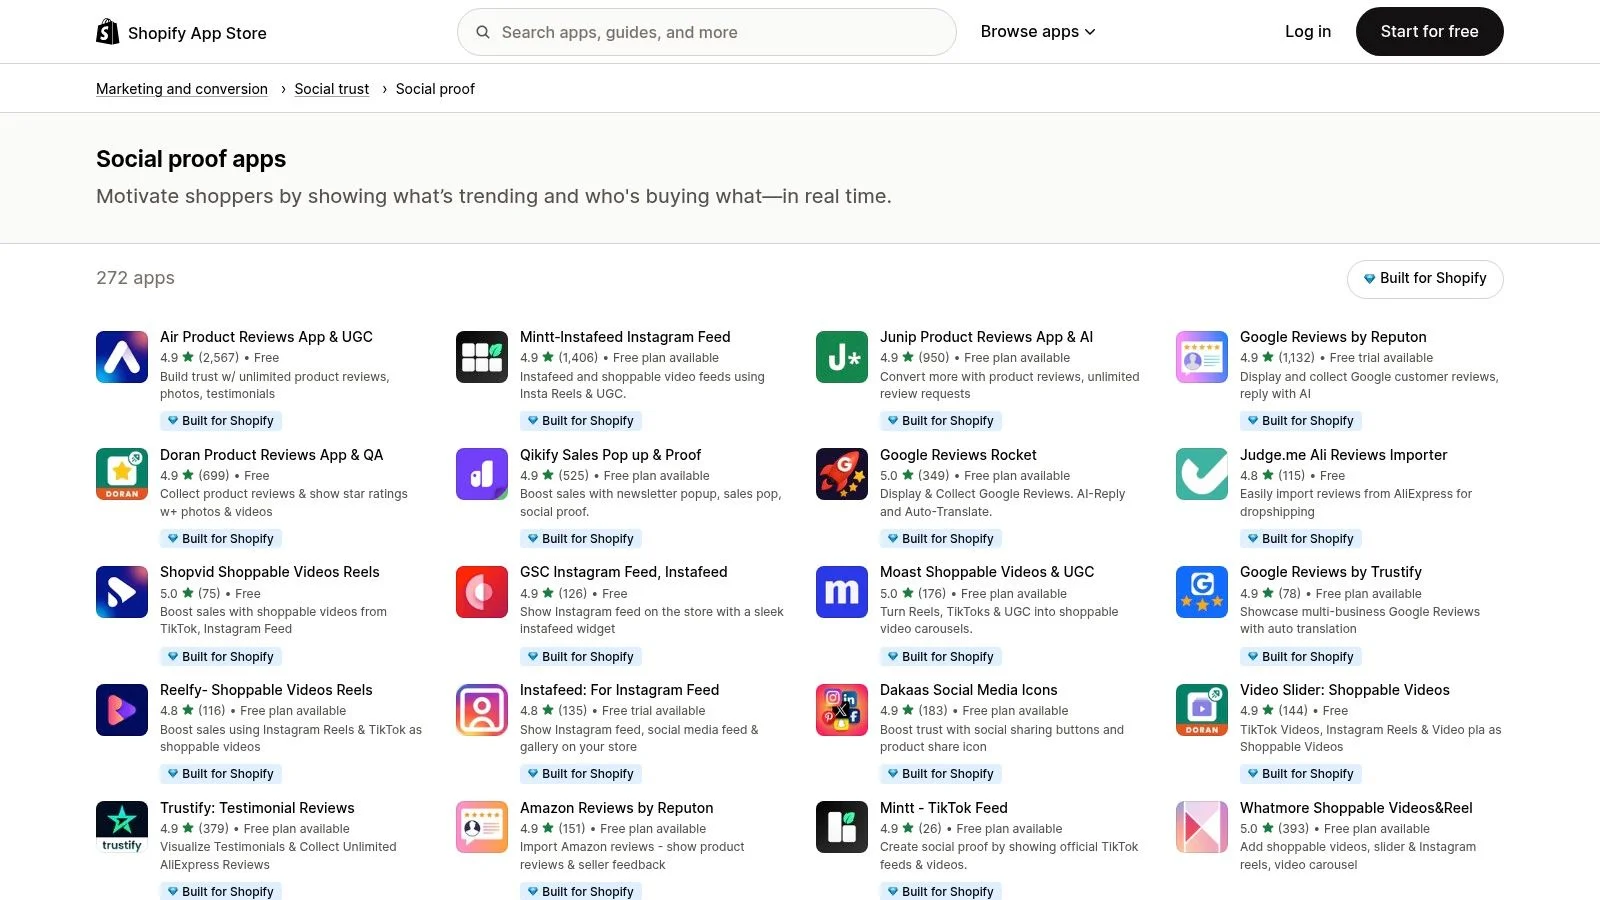
Task: Open Moast Shoppable Videos app icon
Action: click(842, 592)
